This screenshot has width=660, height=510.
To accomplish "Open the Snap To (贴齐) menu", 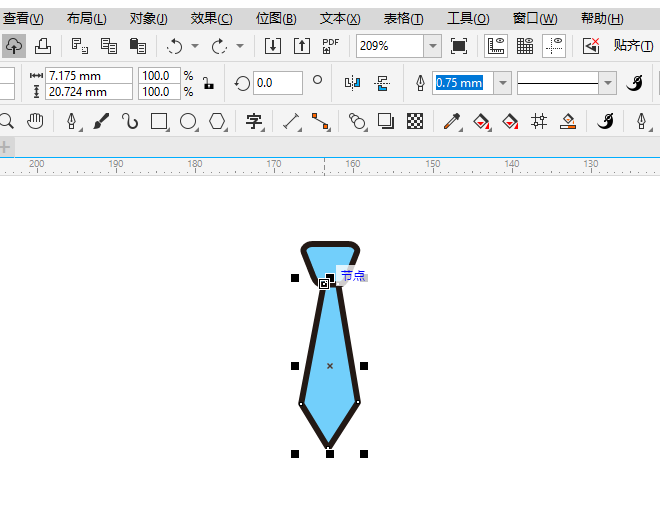I will click(x=633, y=45).
